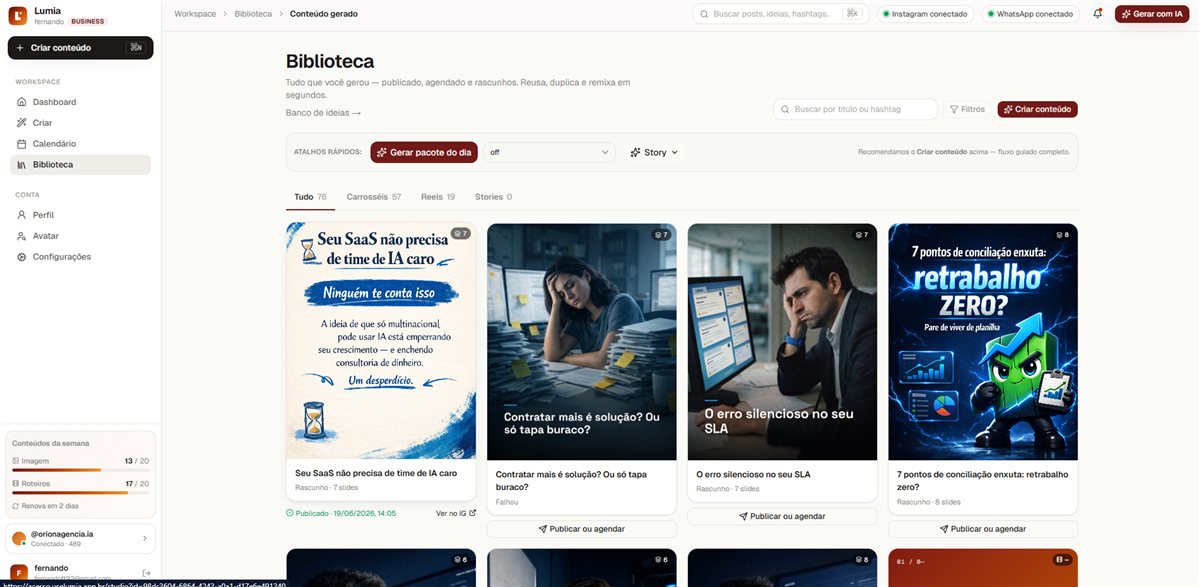Click Gerar com IA button
The image size is (1200, 587).
1152,14
